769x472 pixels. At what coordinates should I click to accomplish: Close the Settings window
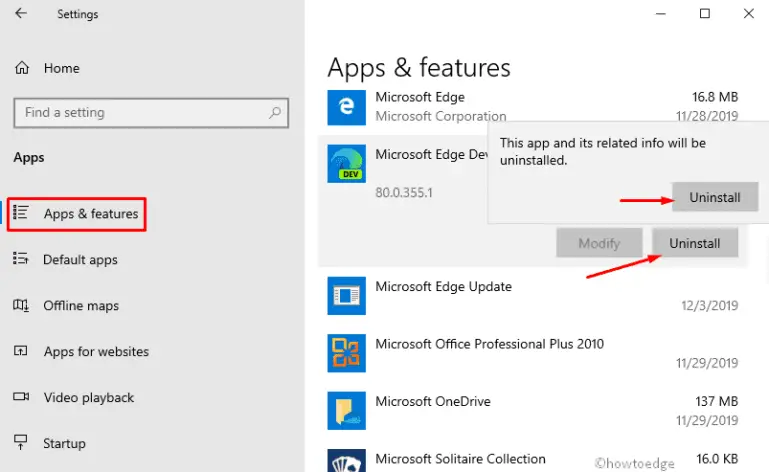(748, 14)
